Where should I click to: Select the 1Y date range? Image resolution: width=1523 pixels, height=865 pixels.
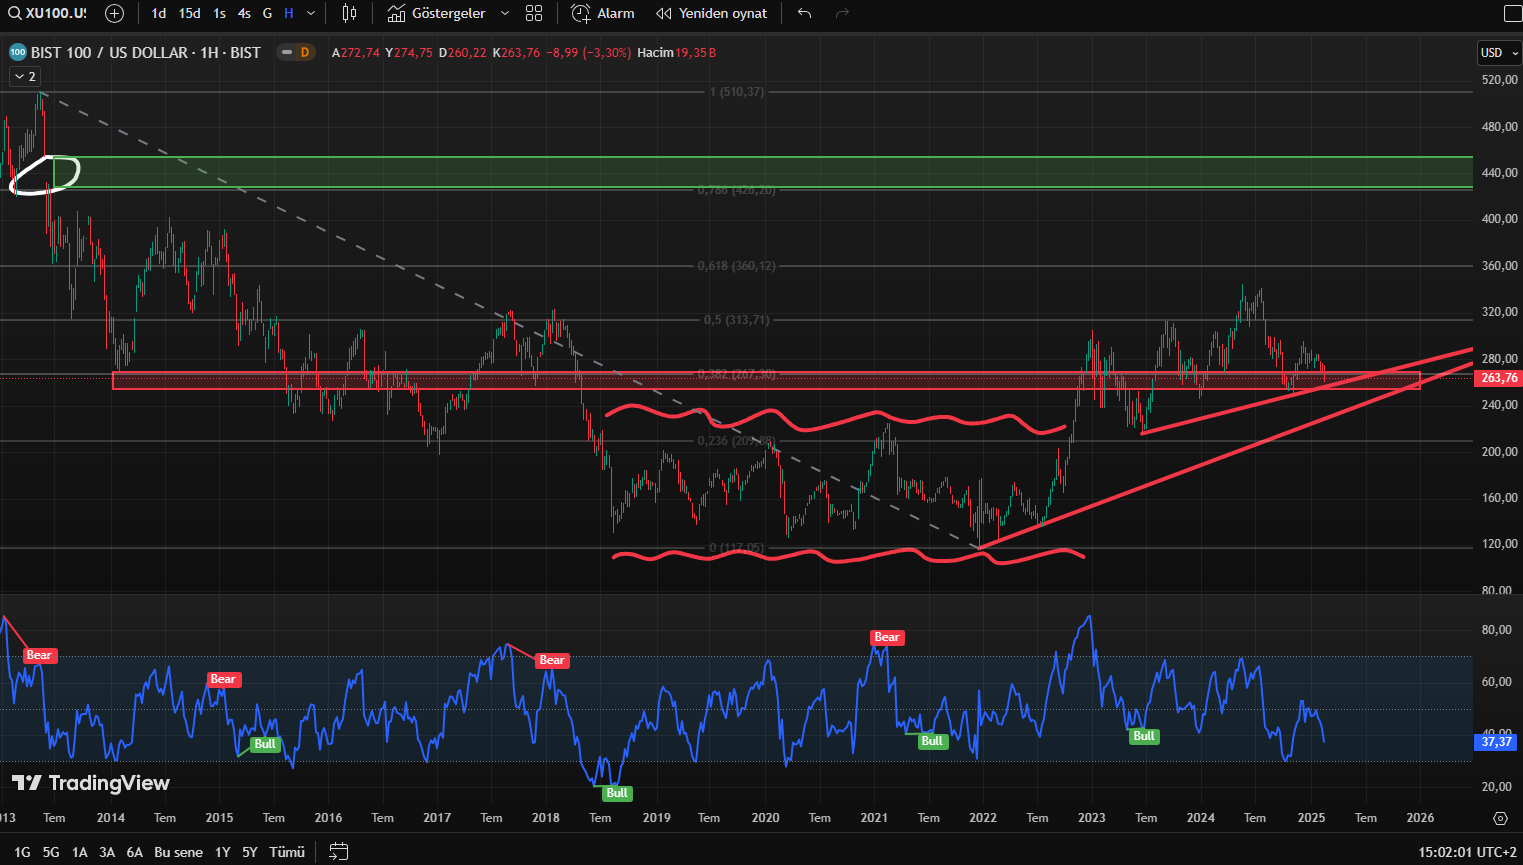223,852
